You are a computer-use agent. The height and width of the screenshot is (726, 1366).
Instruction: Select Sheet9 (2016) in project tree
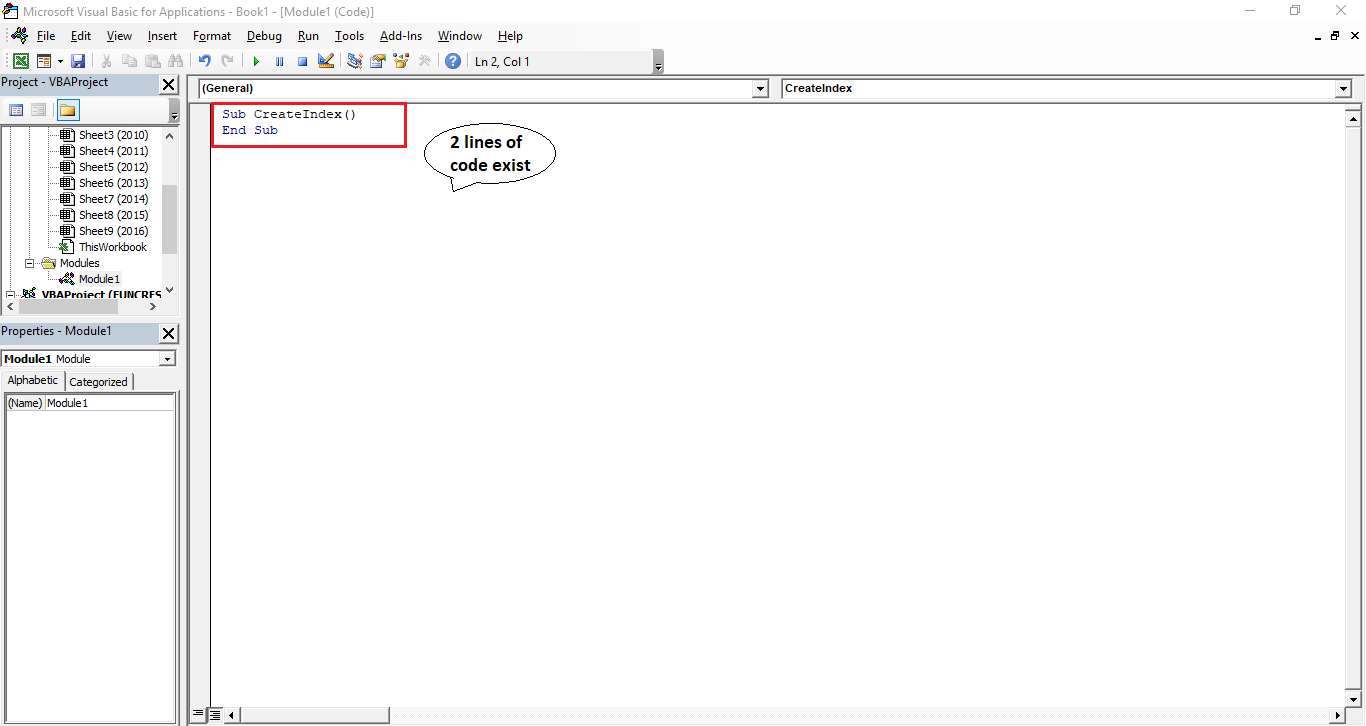[113, 231]
